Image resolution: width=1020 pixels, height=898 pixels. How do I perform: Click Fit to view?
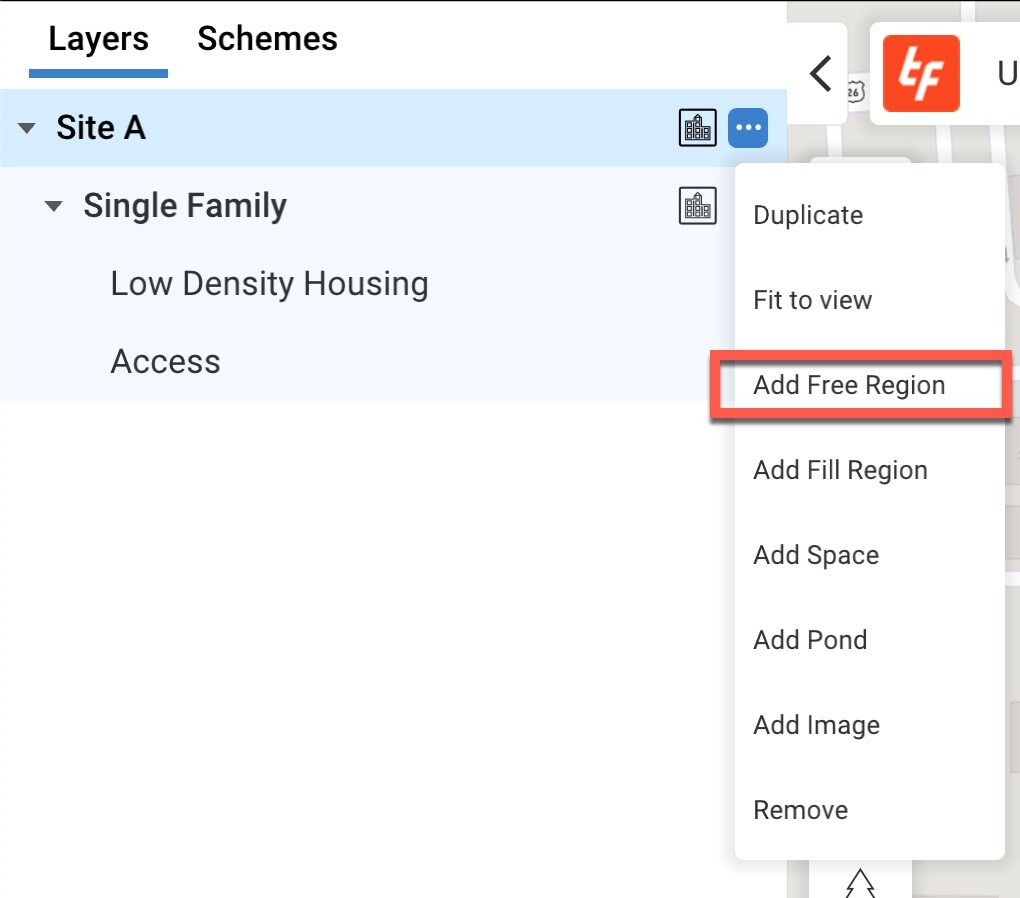point(812,299)
